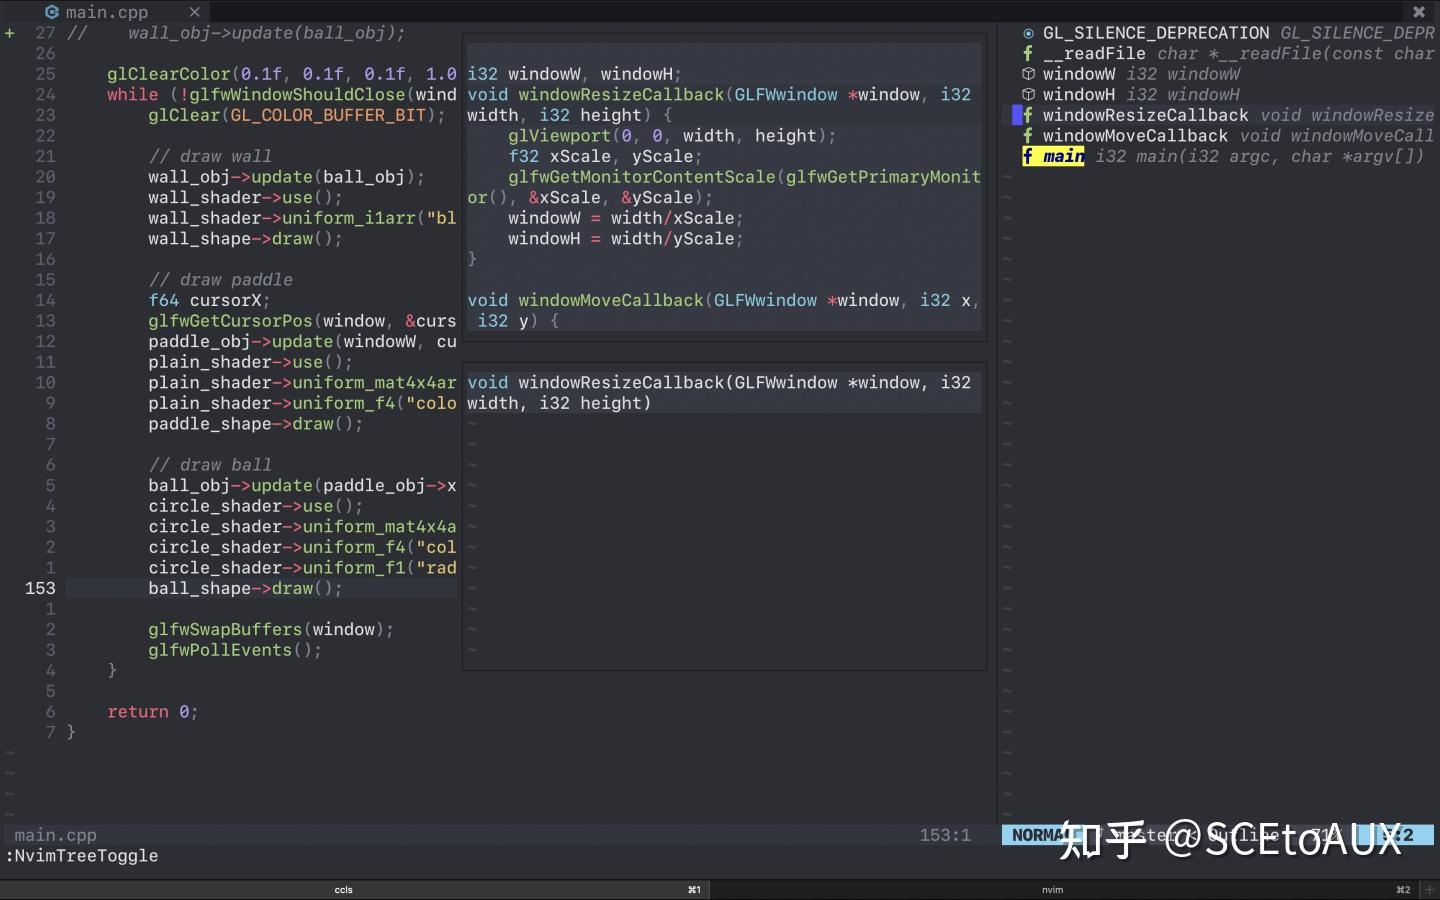Select the main.cpp editor tab

point(104,12)
